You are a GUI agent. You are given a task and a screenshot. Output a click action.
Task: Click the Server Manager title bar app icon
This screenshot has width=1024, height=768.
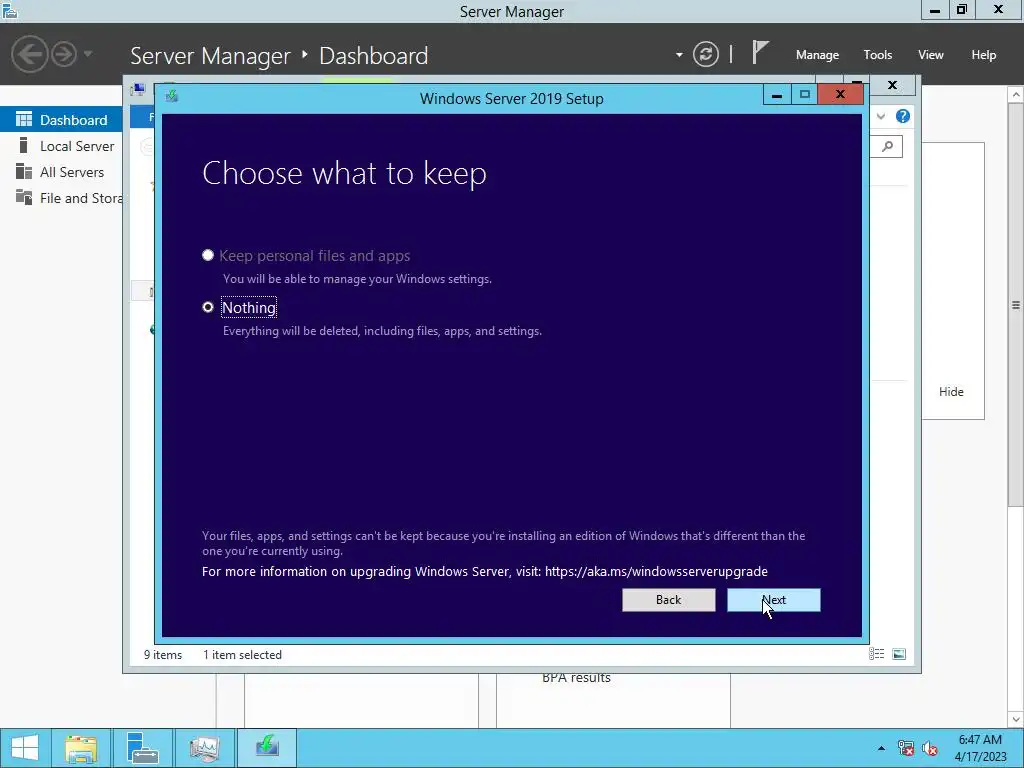(x=10, y=10)
